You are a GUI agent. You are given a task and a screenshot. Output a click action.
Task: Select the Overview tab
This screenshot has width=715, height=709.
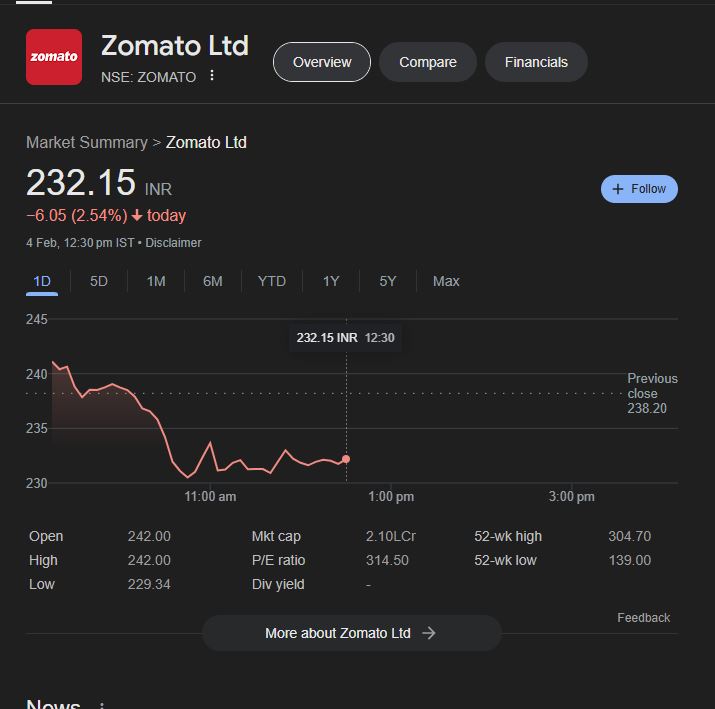coord(322,62)
